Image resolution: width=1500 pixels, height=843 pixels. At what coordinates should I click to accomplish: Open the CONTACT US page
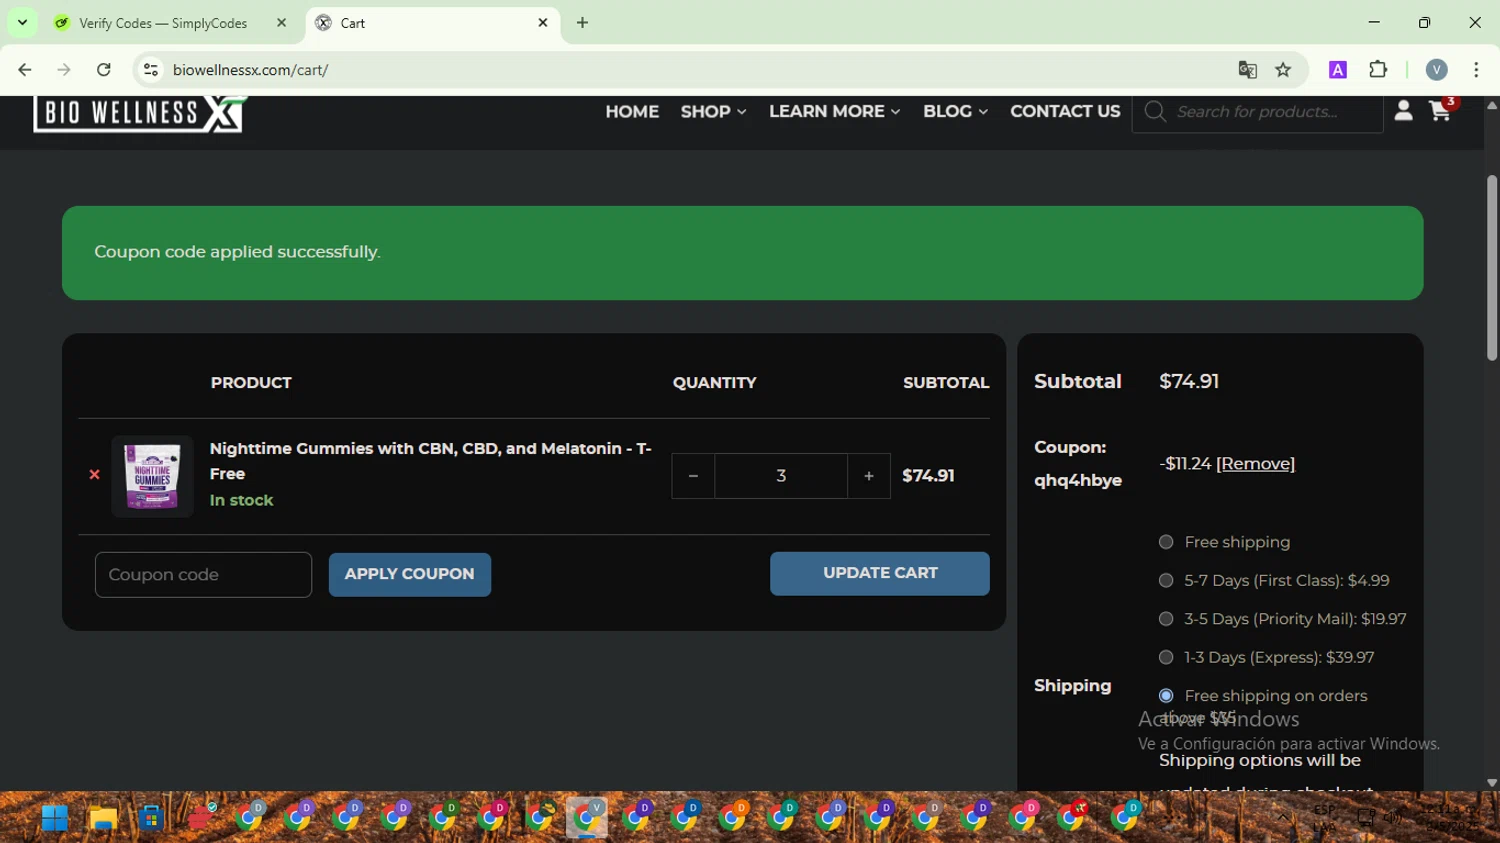tap(1065, 112)
